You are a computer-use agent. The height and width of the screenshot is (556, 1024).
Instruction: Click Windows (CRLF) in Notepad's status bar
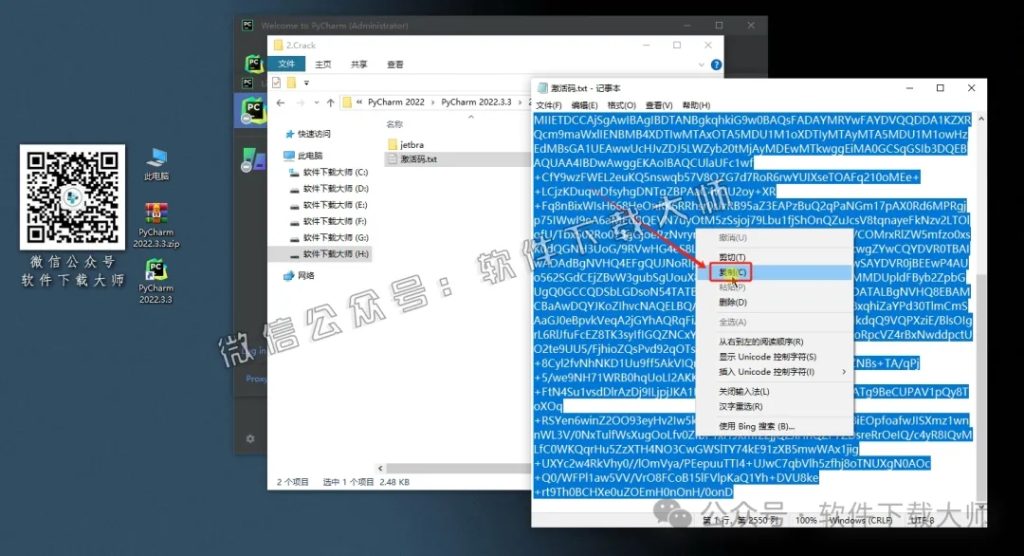tap(860, 520)
